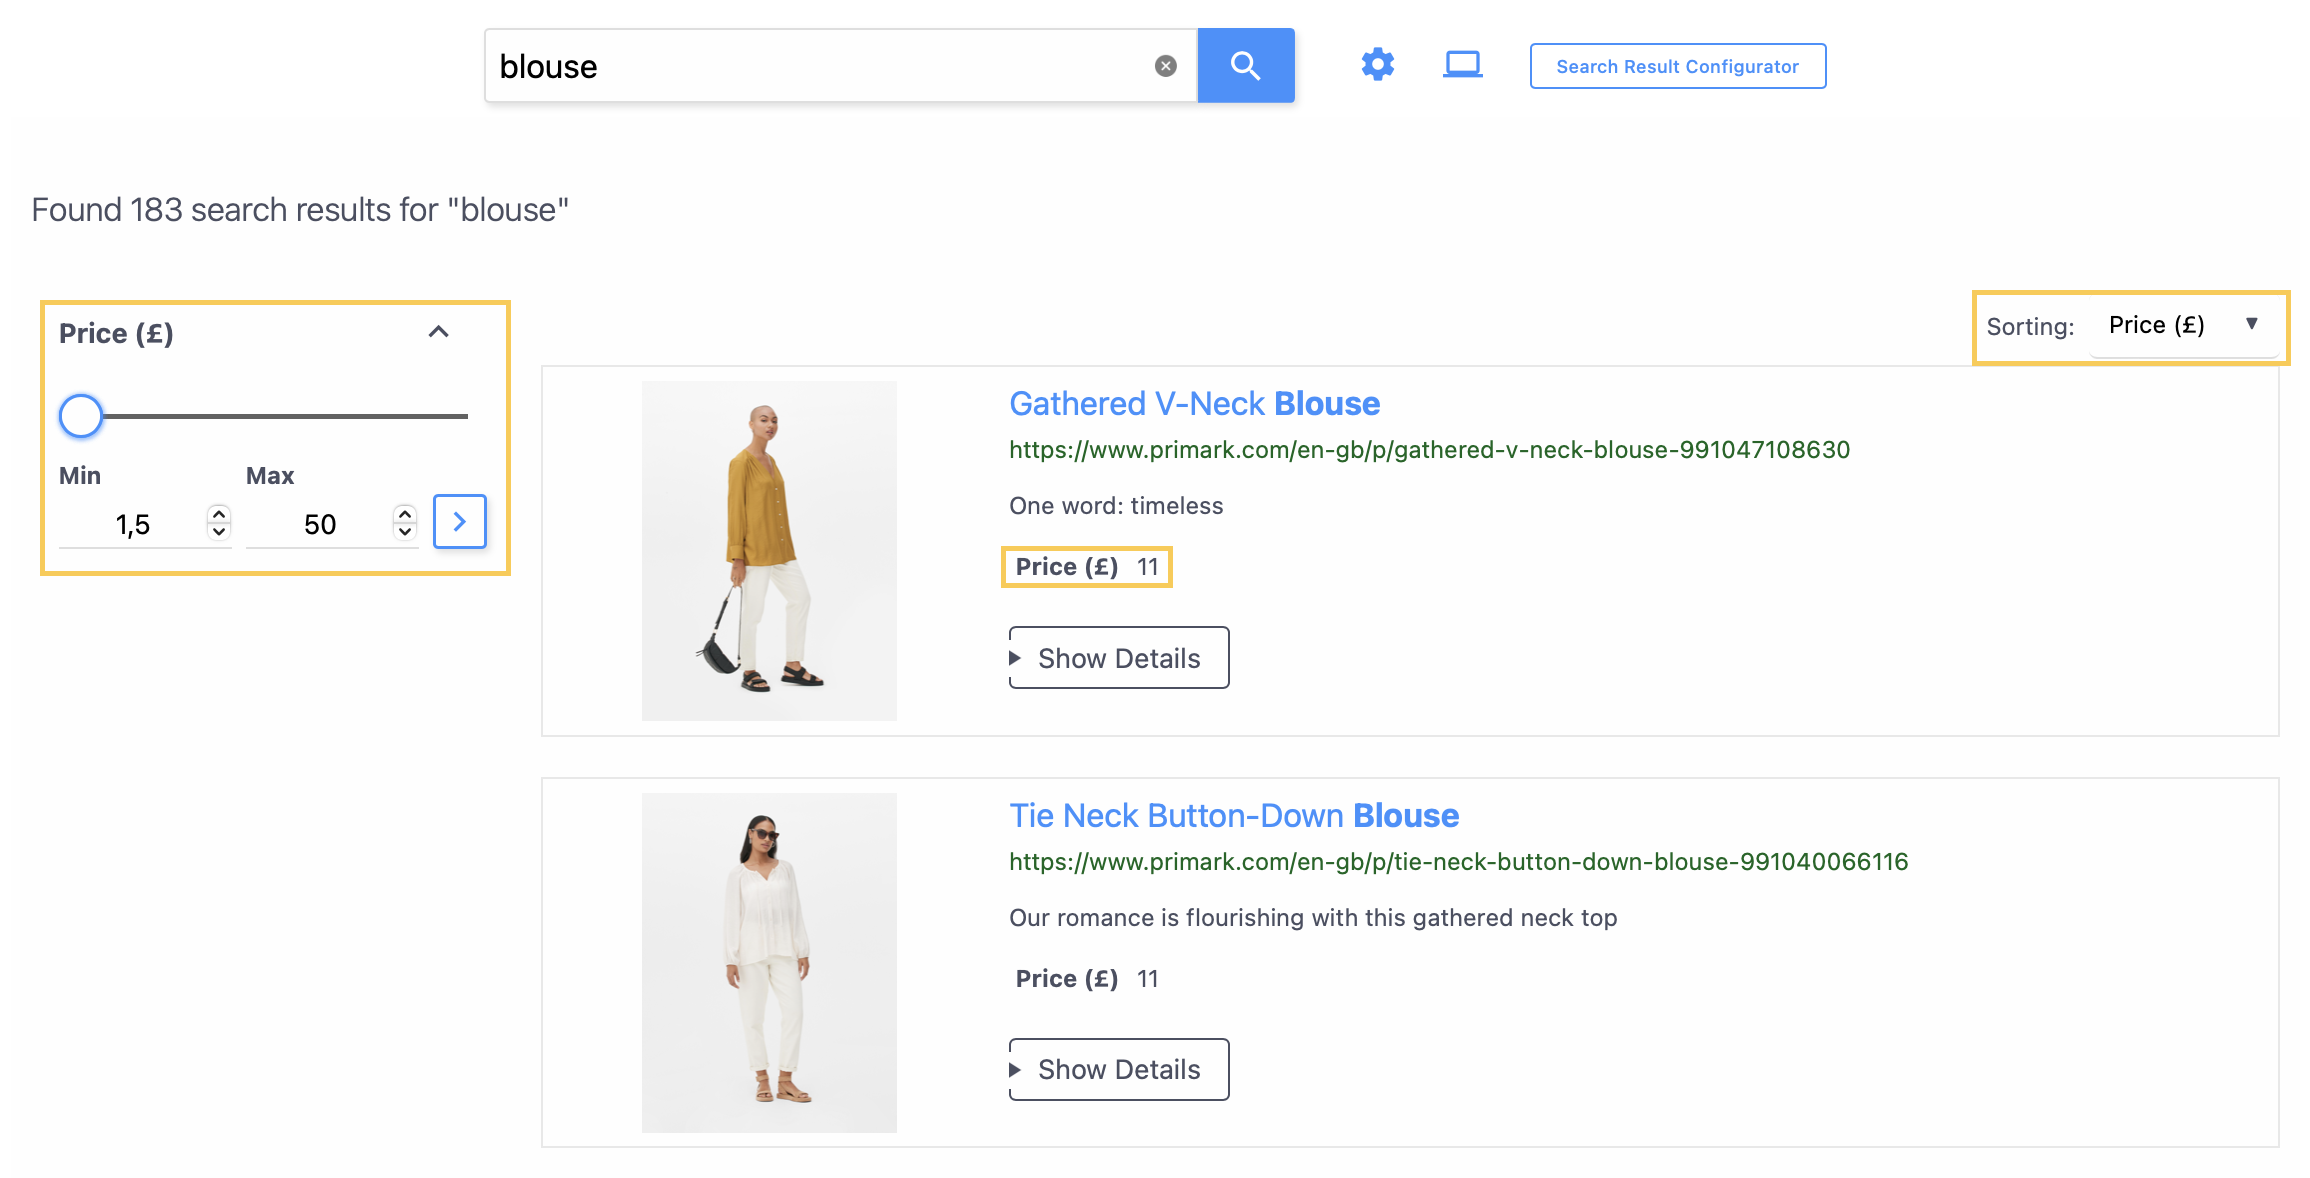Click the search magnifier icon
Viewport: 2310px width, 1178px height.
[x=1245, y=65]
